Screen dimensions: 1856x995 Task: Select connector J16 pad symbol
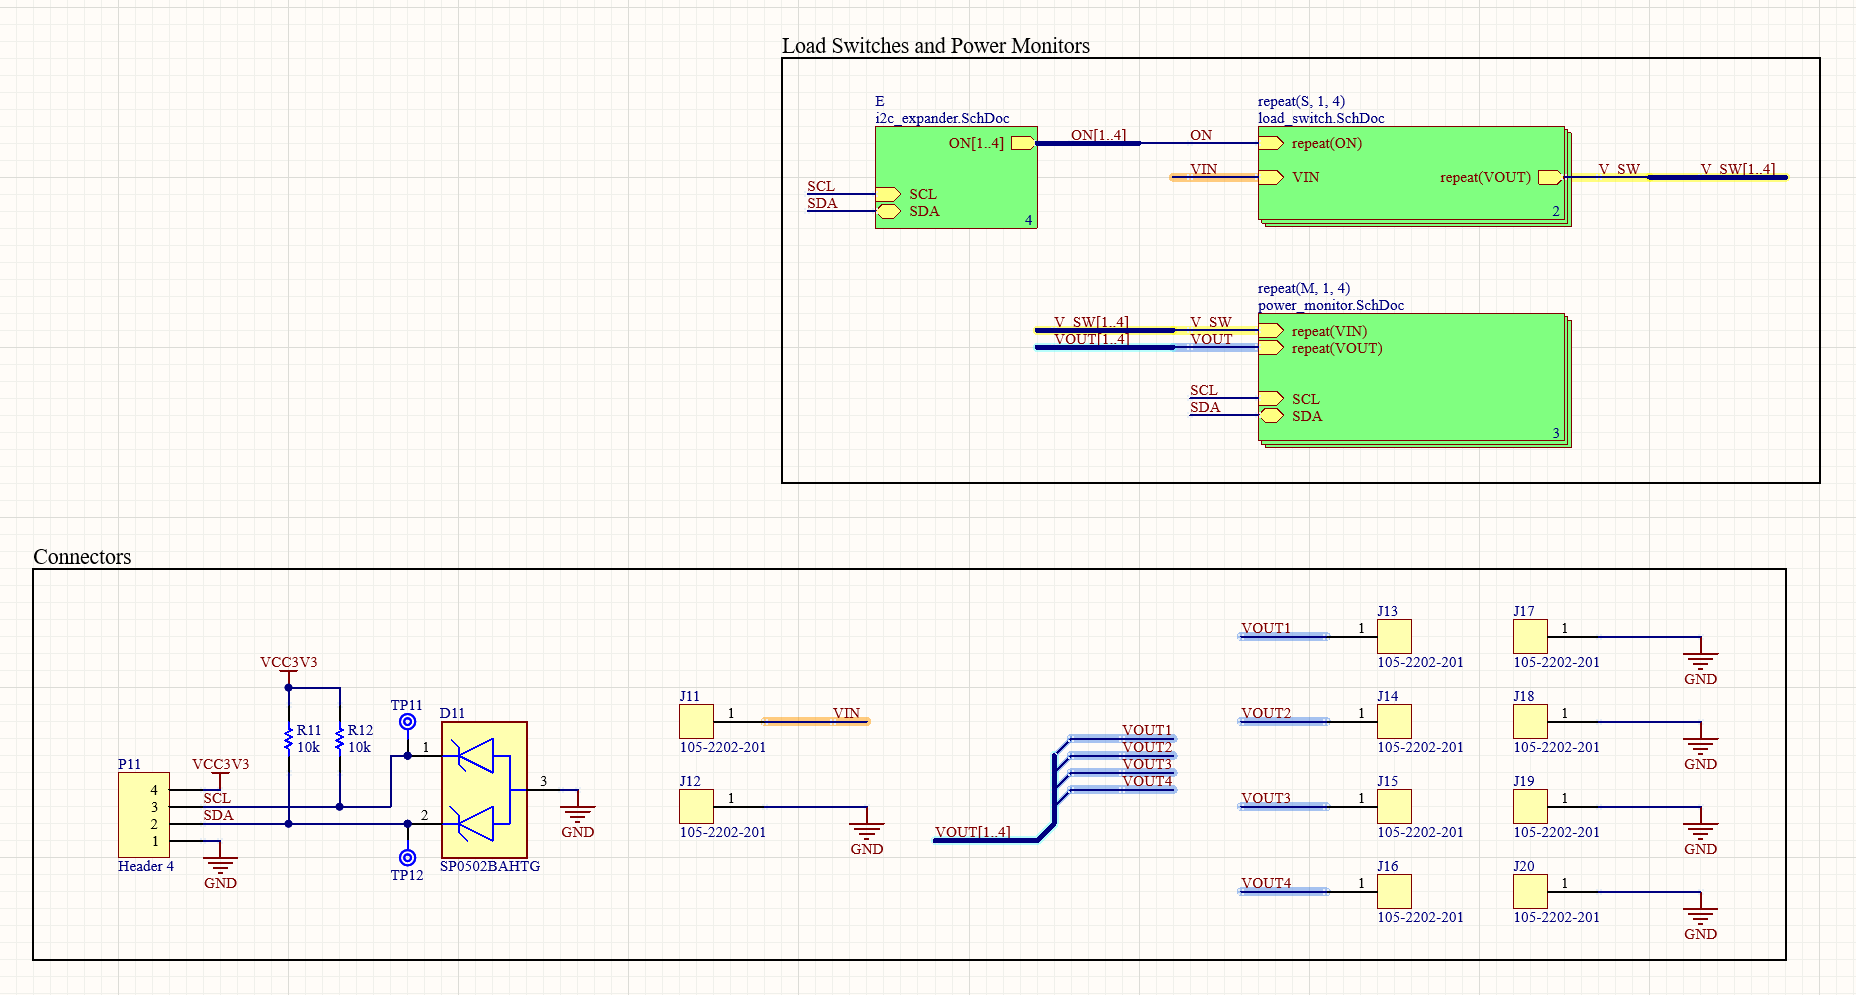click(x=1394, y=892)
